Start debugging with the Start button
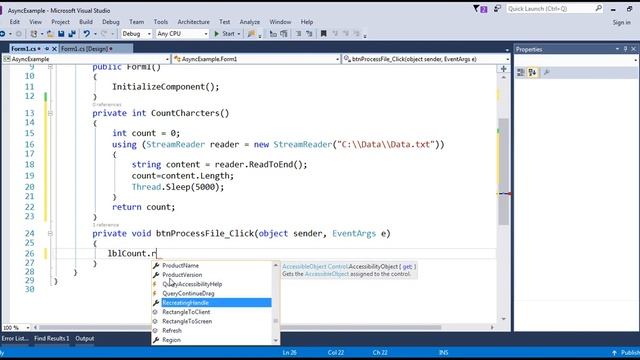640x360 pixels. tap(224, 34)
